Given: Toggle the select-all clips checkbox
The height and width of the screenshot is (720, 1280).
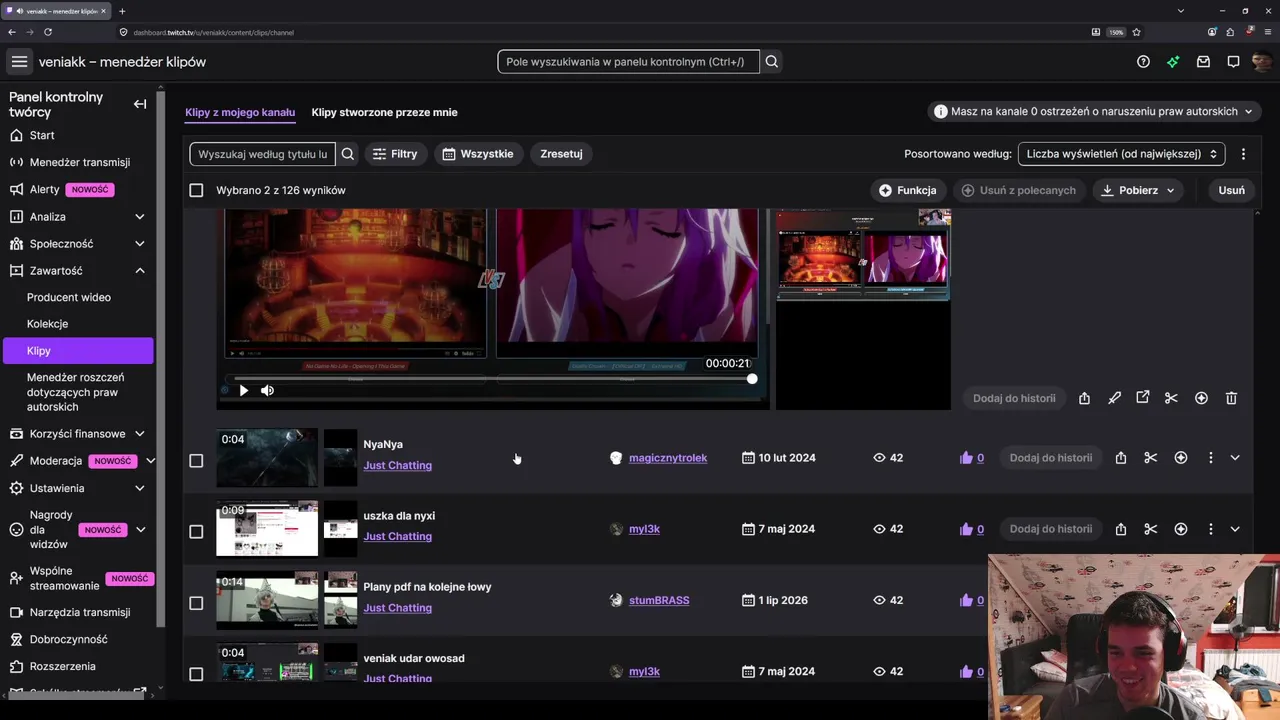Looking at the screenshot, I should 196,190.
